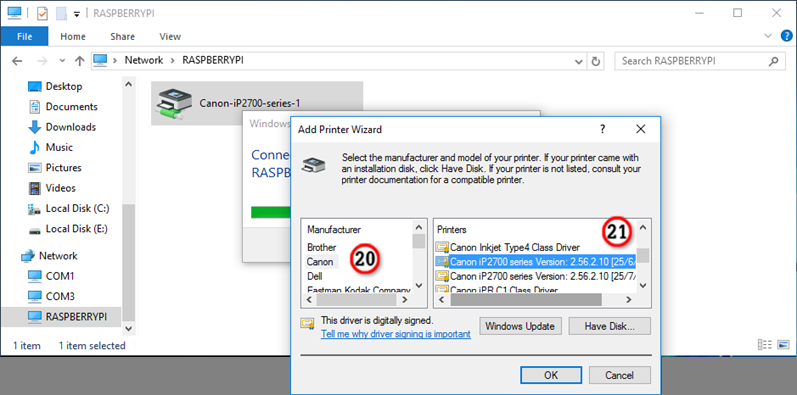Click the Have Disk button

[x=609, y=326]
